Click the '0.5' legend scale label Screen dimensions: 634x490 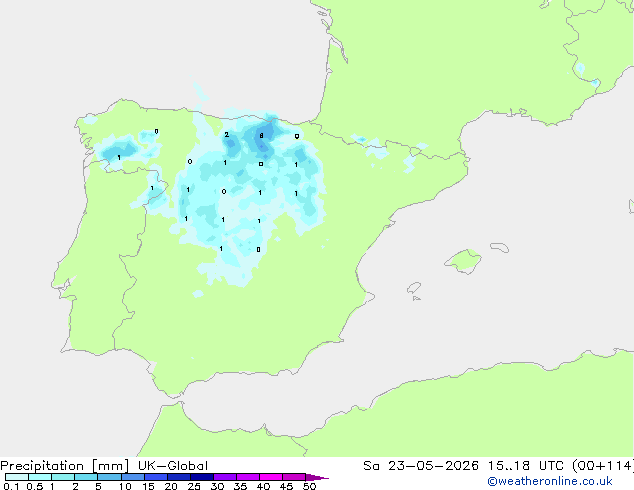(x=35, y=486)
